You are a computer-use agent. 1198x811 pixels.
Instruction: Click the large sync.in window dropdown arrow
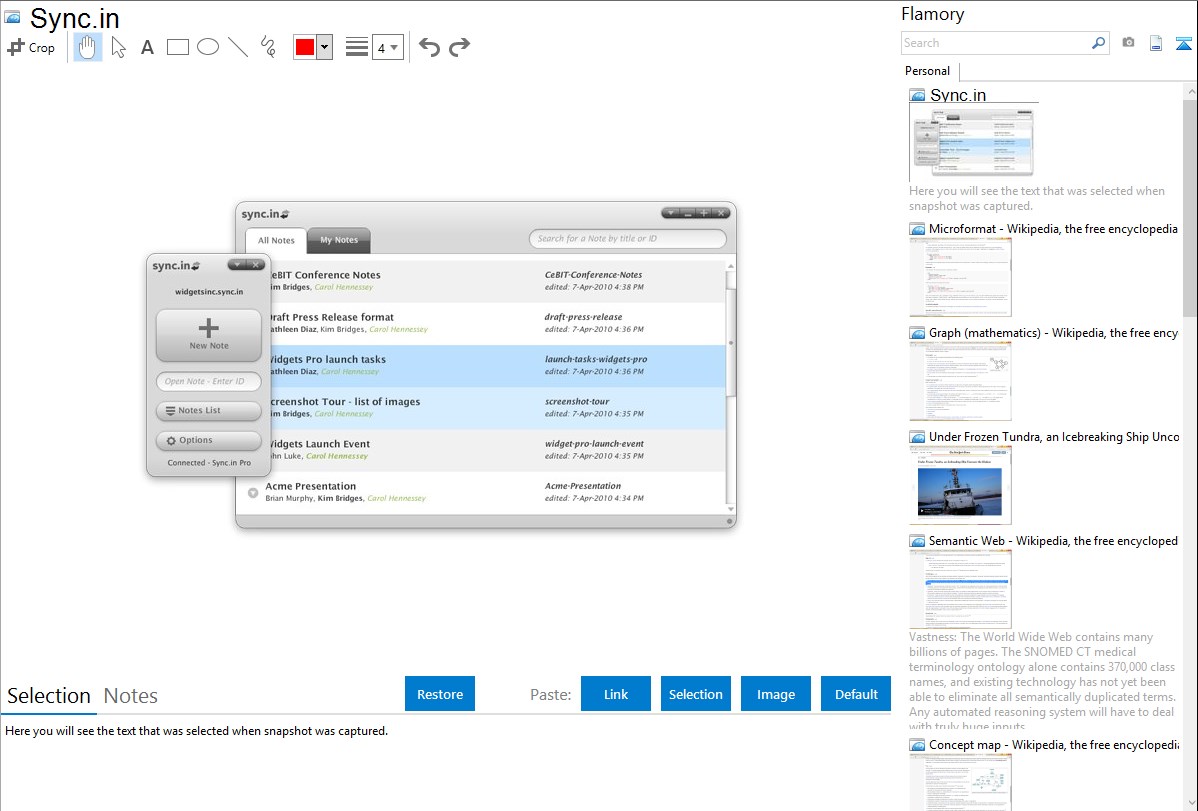pos(671,213)
